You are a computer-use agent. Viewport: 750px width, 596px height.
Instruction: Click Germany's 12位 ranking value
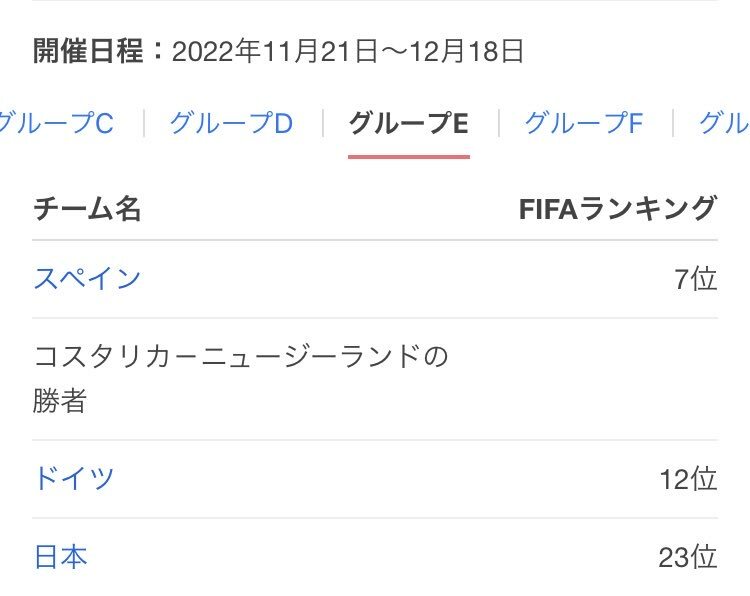tap(688, 478)
